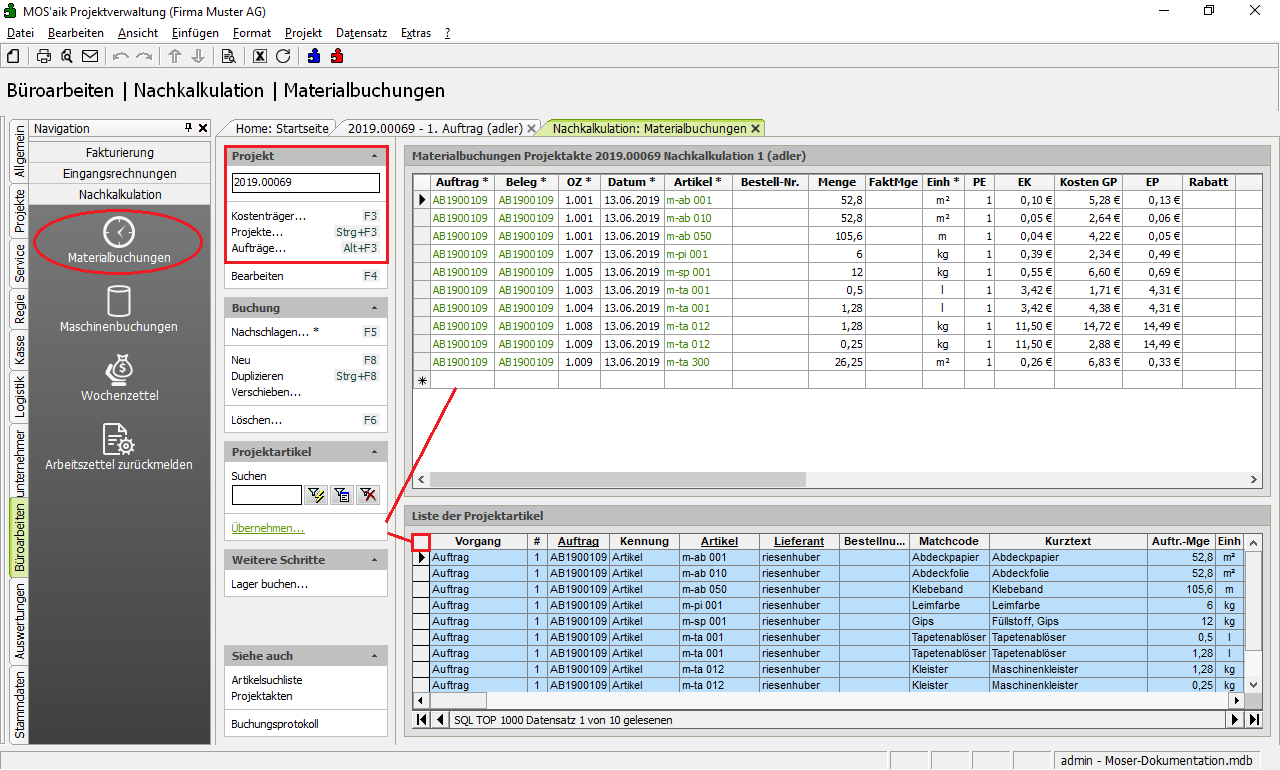This screenshot has width=1280, height=770.
Task: Collapse the Siehe auch section
Action: (374, 657)
